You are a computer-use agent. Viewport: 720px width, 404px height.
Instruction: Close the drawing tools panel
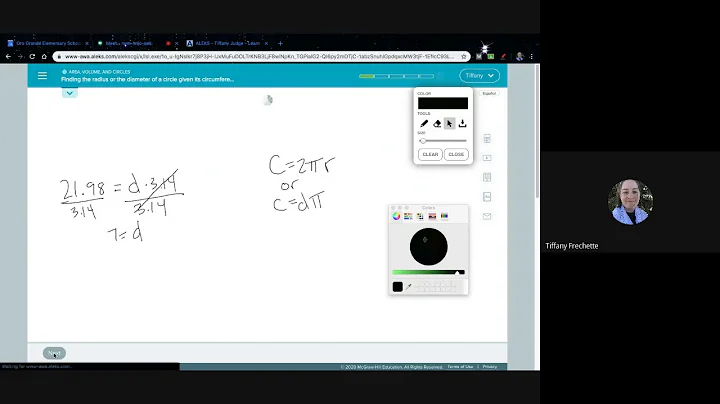(x=456, y=154)
